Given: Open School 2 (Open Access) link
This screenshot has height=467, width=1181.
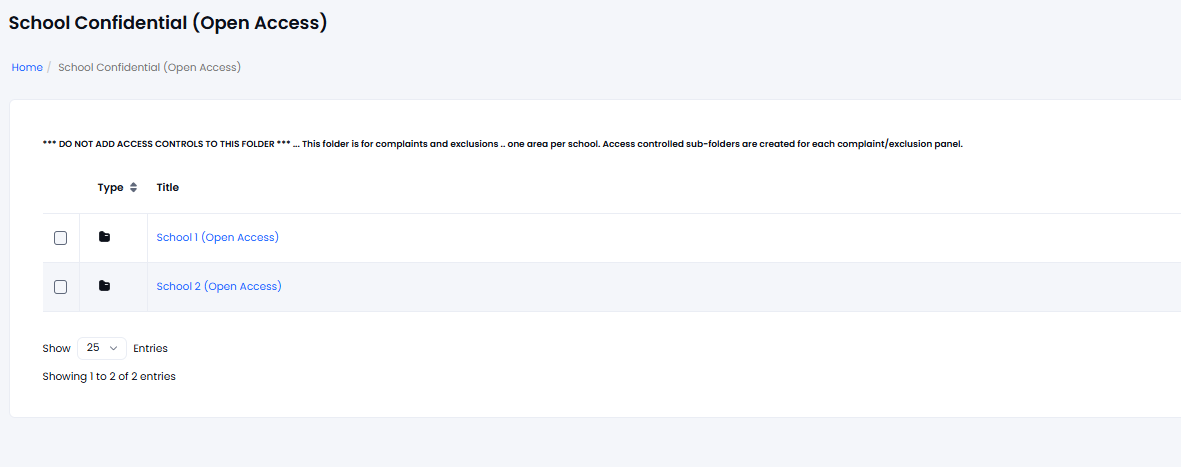Looking at the screenshot, I should 218,286.
